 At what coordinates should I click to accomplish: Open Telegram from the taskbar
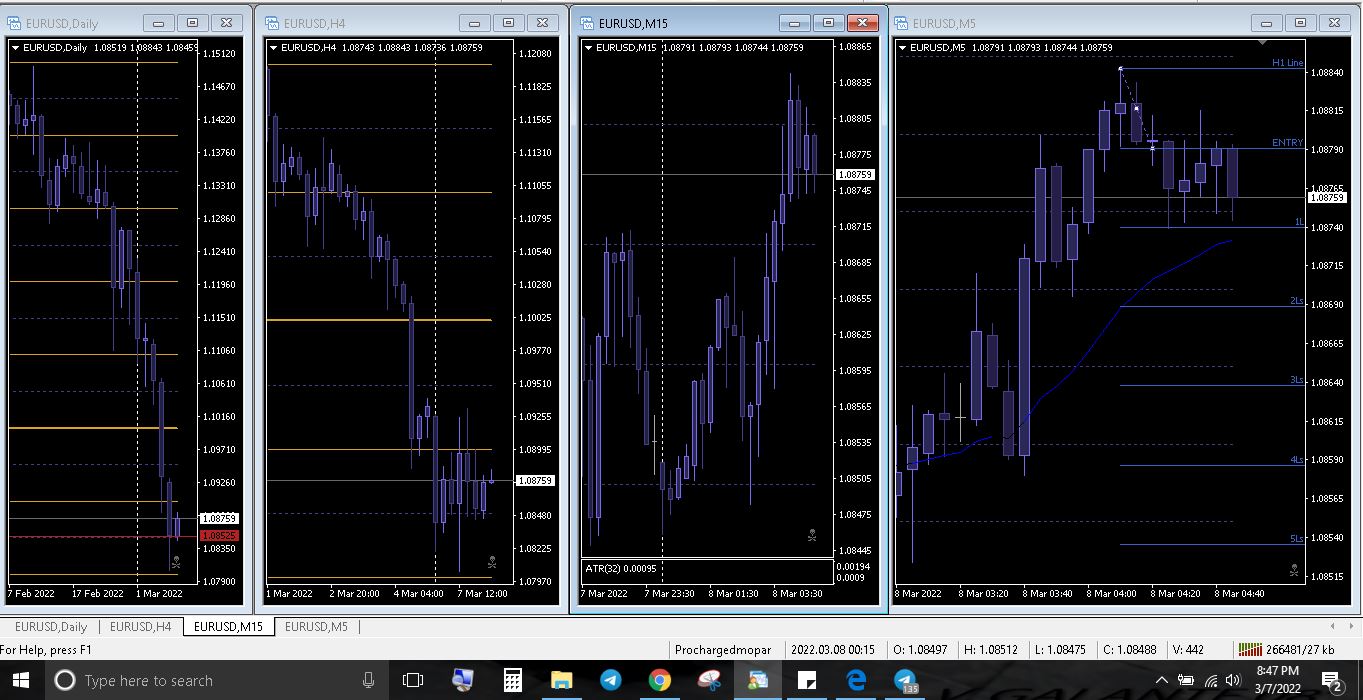610,680
